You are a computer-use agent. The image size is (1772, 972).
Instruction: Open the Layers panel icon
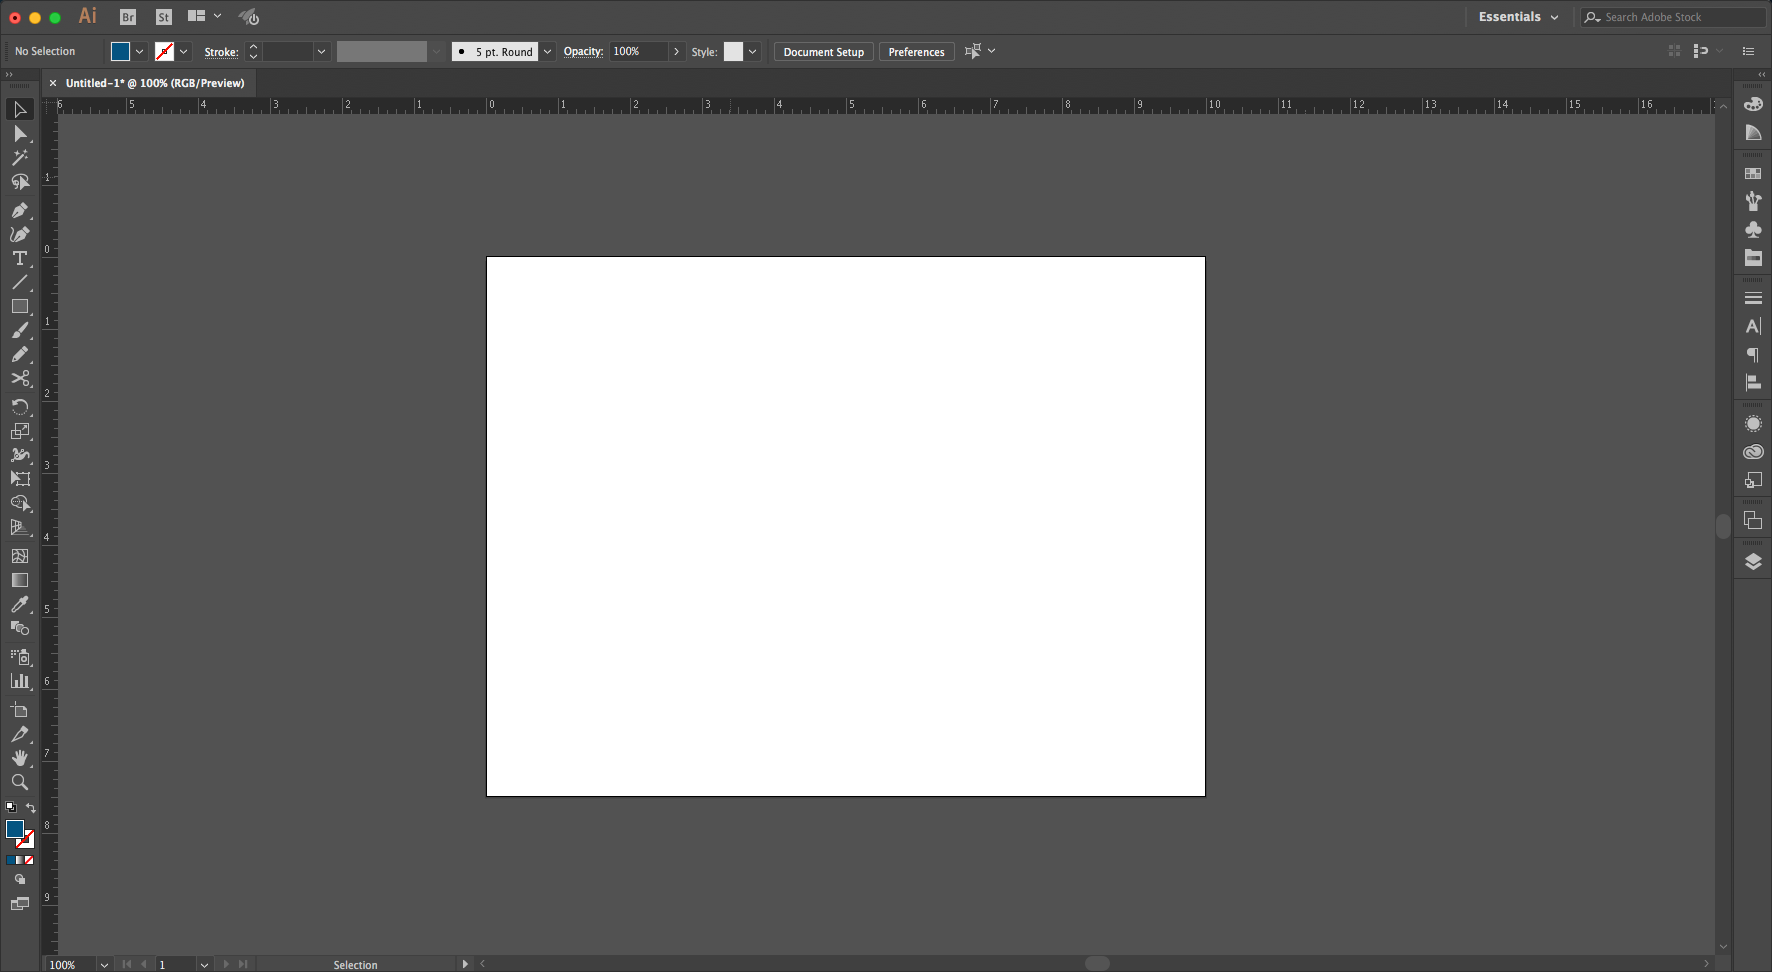pyautogui.click(x=1753, y=562)
